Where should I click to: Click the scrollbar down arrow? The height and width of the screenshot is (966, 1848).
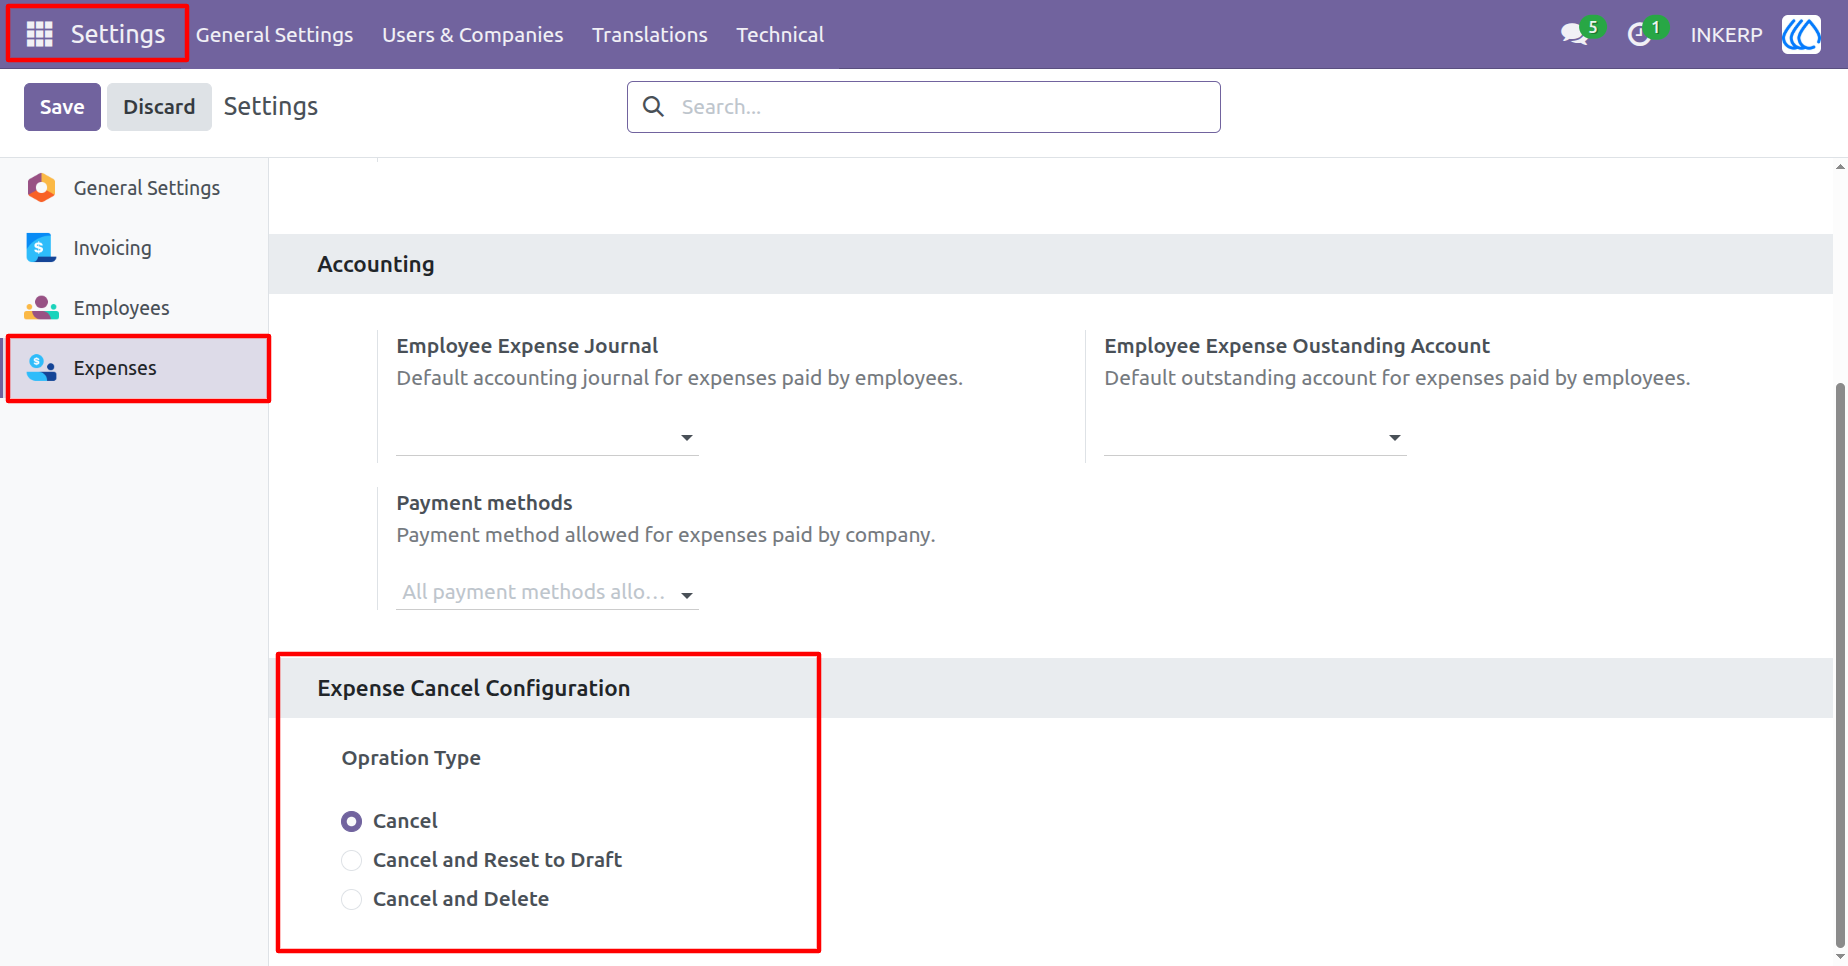(1840, 957)
